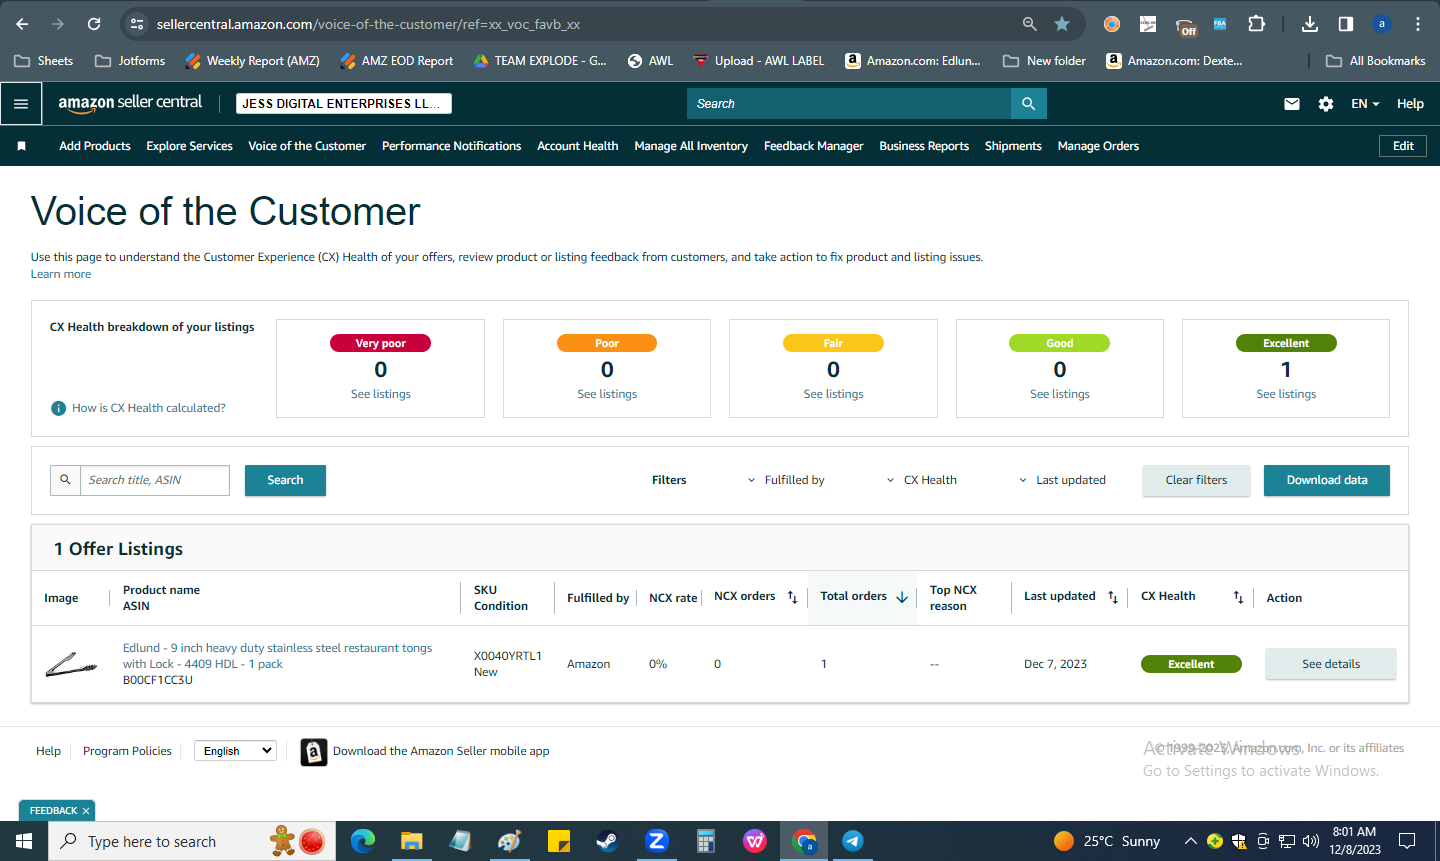The image size is (1440, 861).
Task: Open Microsoft Edge from the taskbar
Action: [363, 841]
